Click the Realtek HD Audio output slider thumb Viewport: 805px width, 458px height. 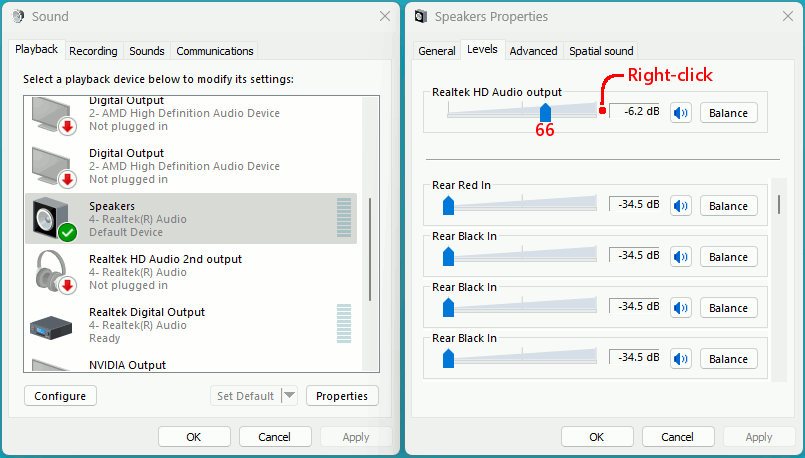pyautogui.click(x=545, y=112)
